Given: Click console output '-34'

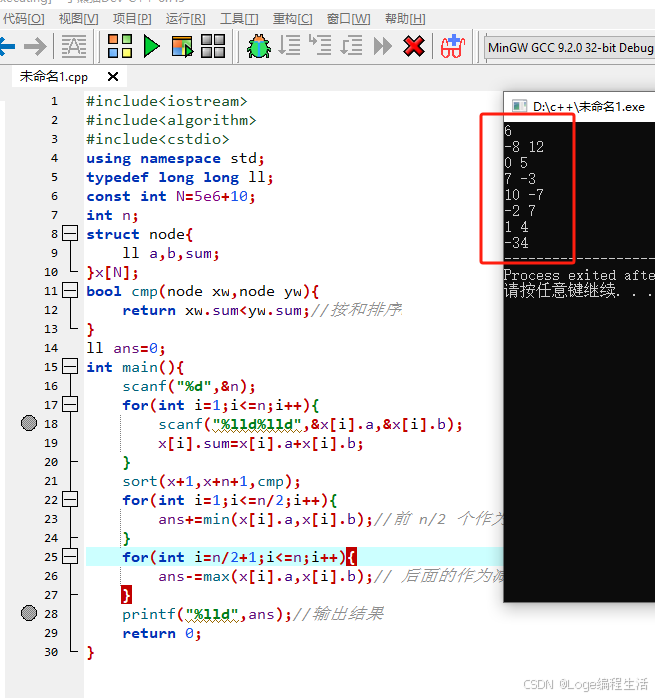Looking at the screenshot, I should click(517, 243).
